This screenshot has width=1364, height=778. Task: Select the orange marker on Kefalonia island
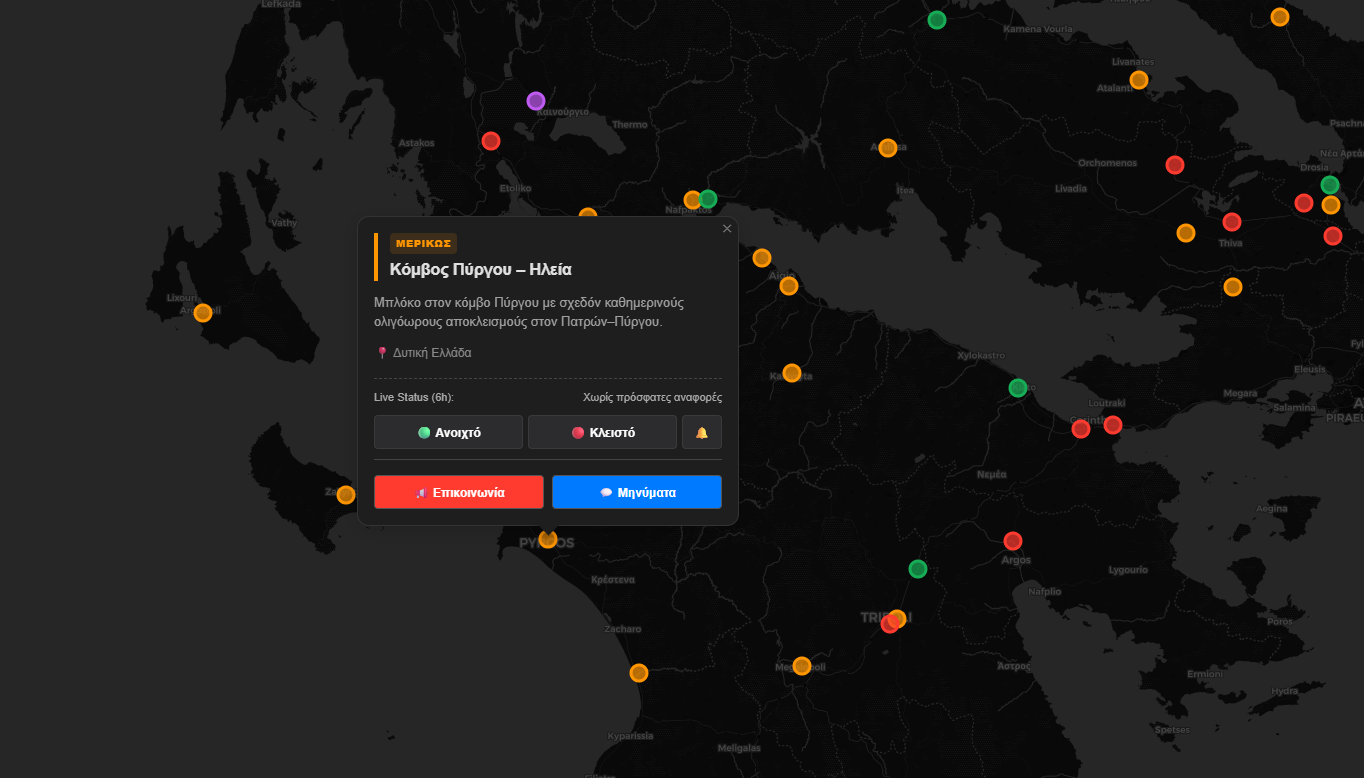tap(203, 313)
